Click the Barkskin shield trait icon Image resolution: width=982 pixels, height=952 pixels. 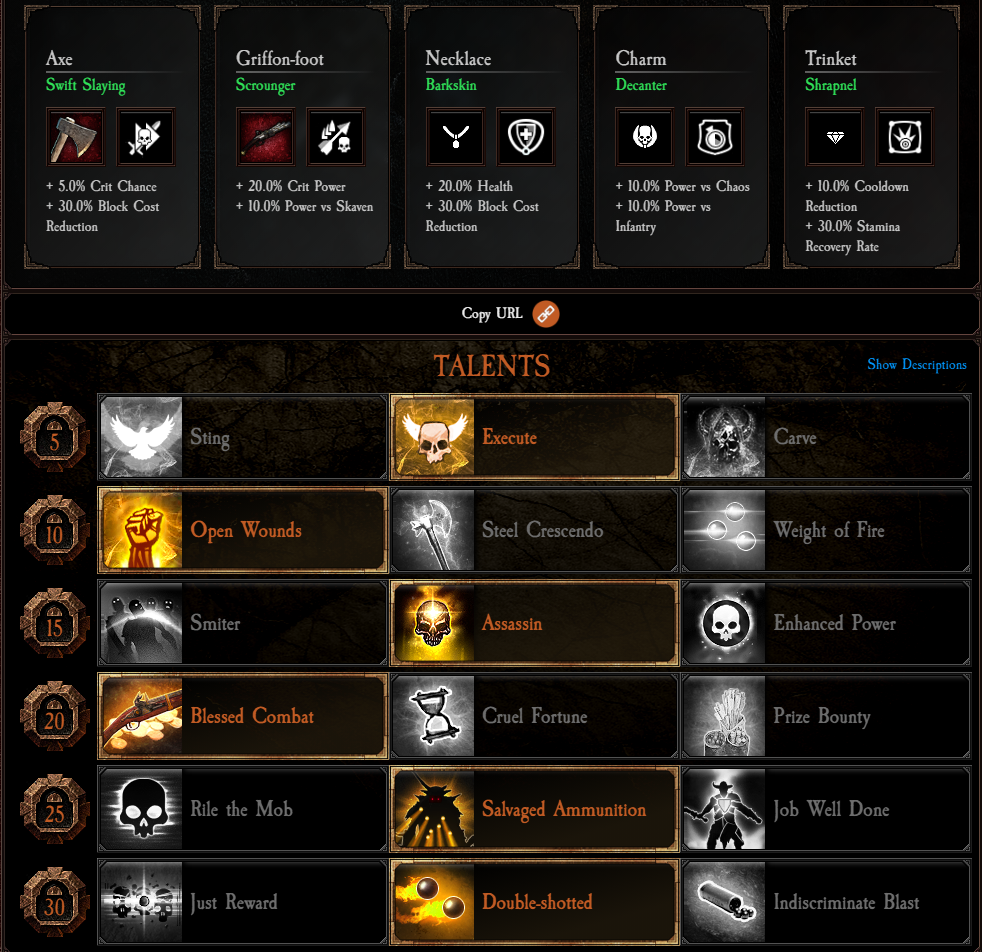pos(525,137)
